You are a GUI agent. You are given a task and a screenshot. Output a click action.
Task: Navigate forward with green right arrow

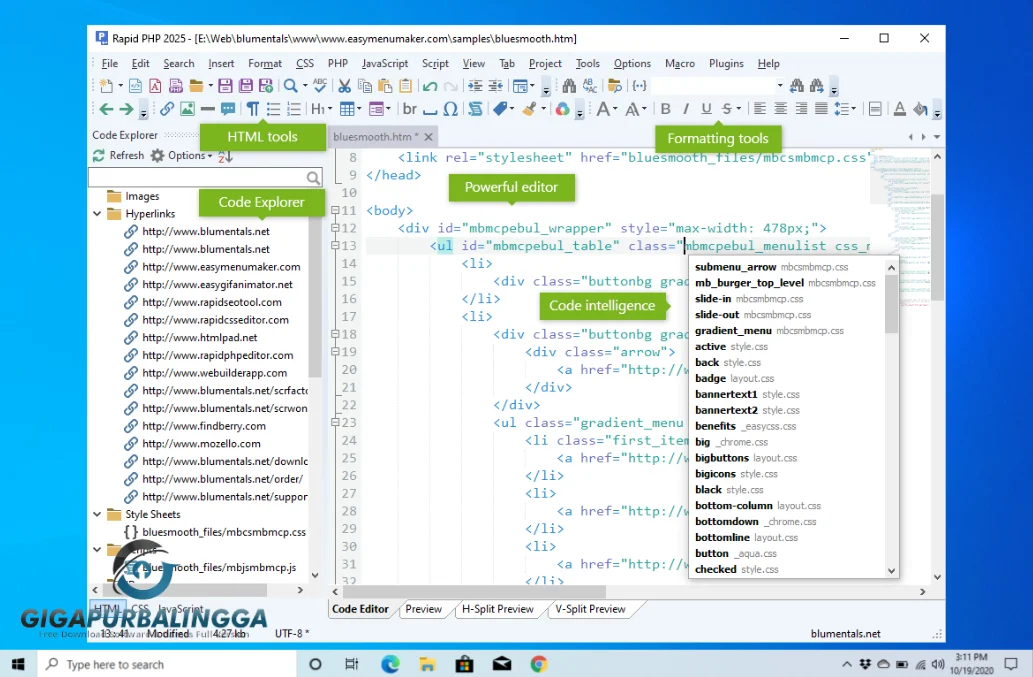click(126, 109)
